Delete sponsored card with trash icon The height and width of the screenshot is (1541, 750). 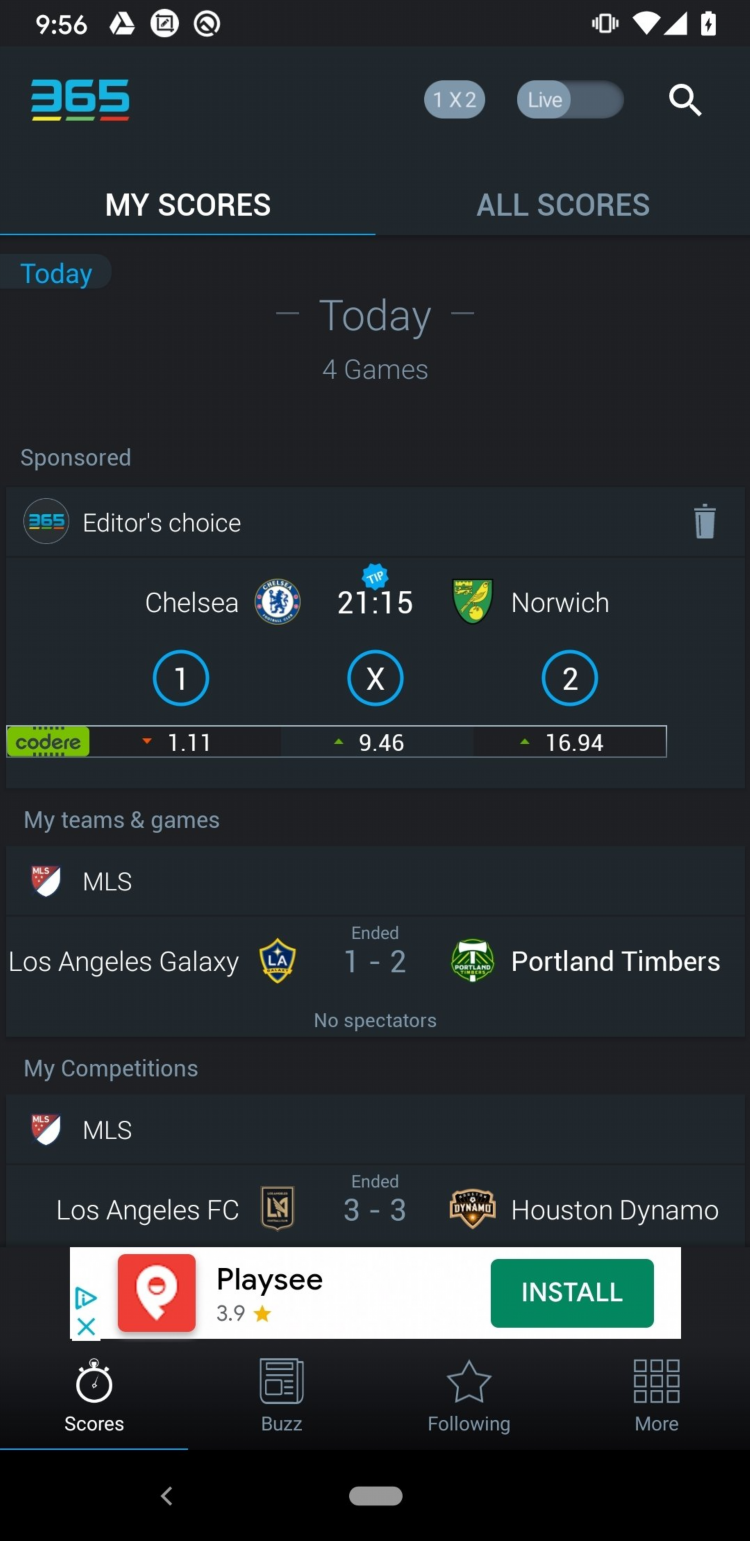pos(705,522)
